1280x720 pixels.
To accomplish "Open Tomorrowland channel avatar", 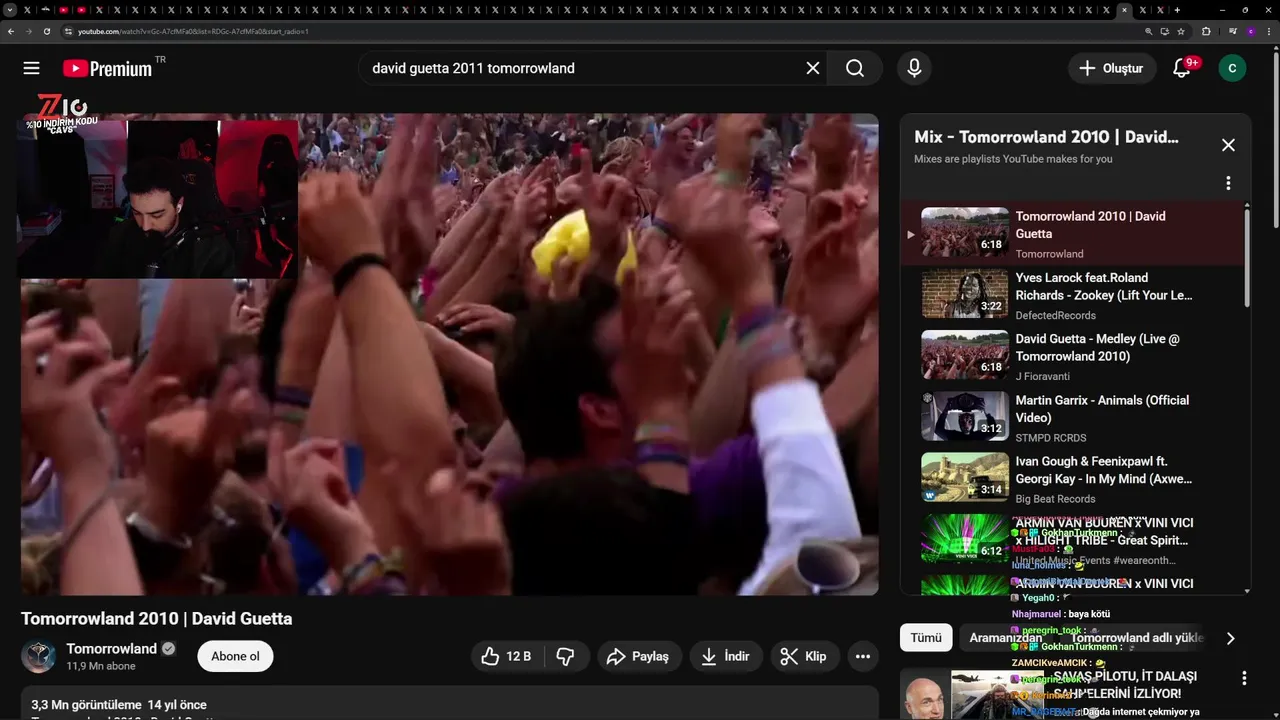I will 38,656.
